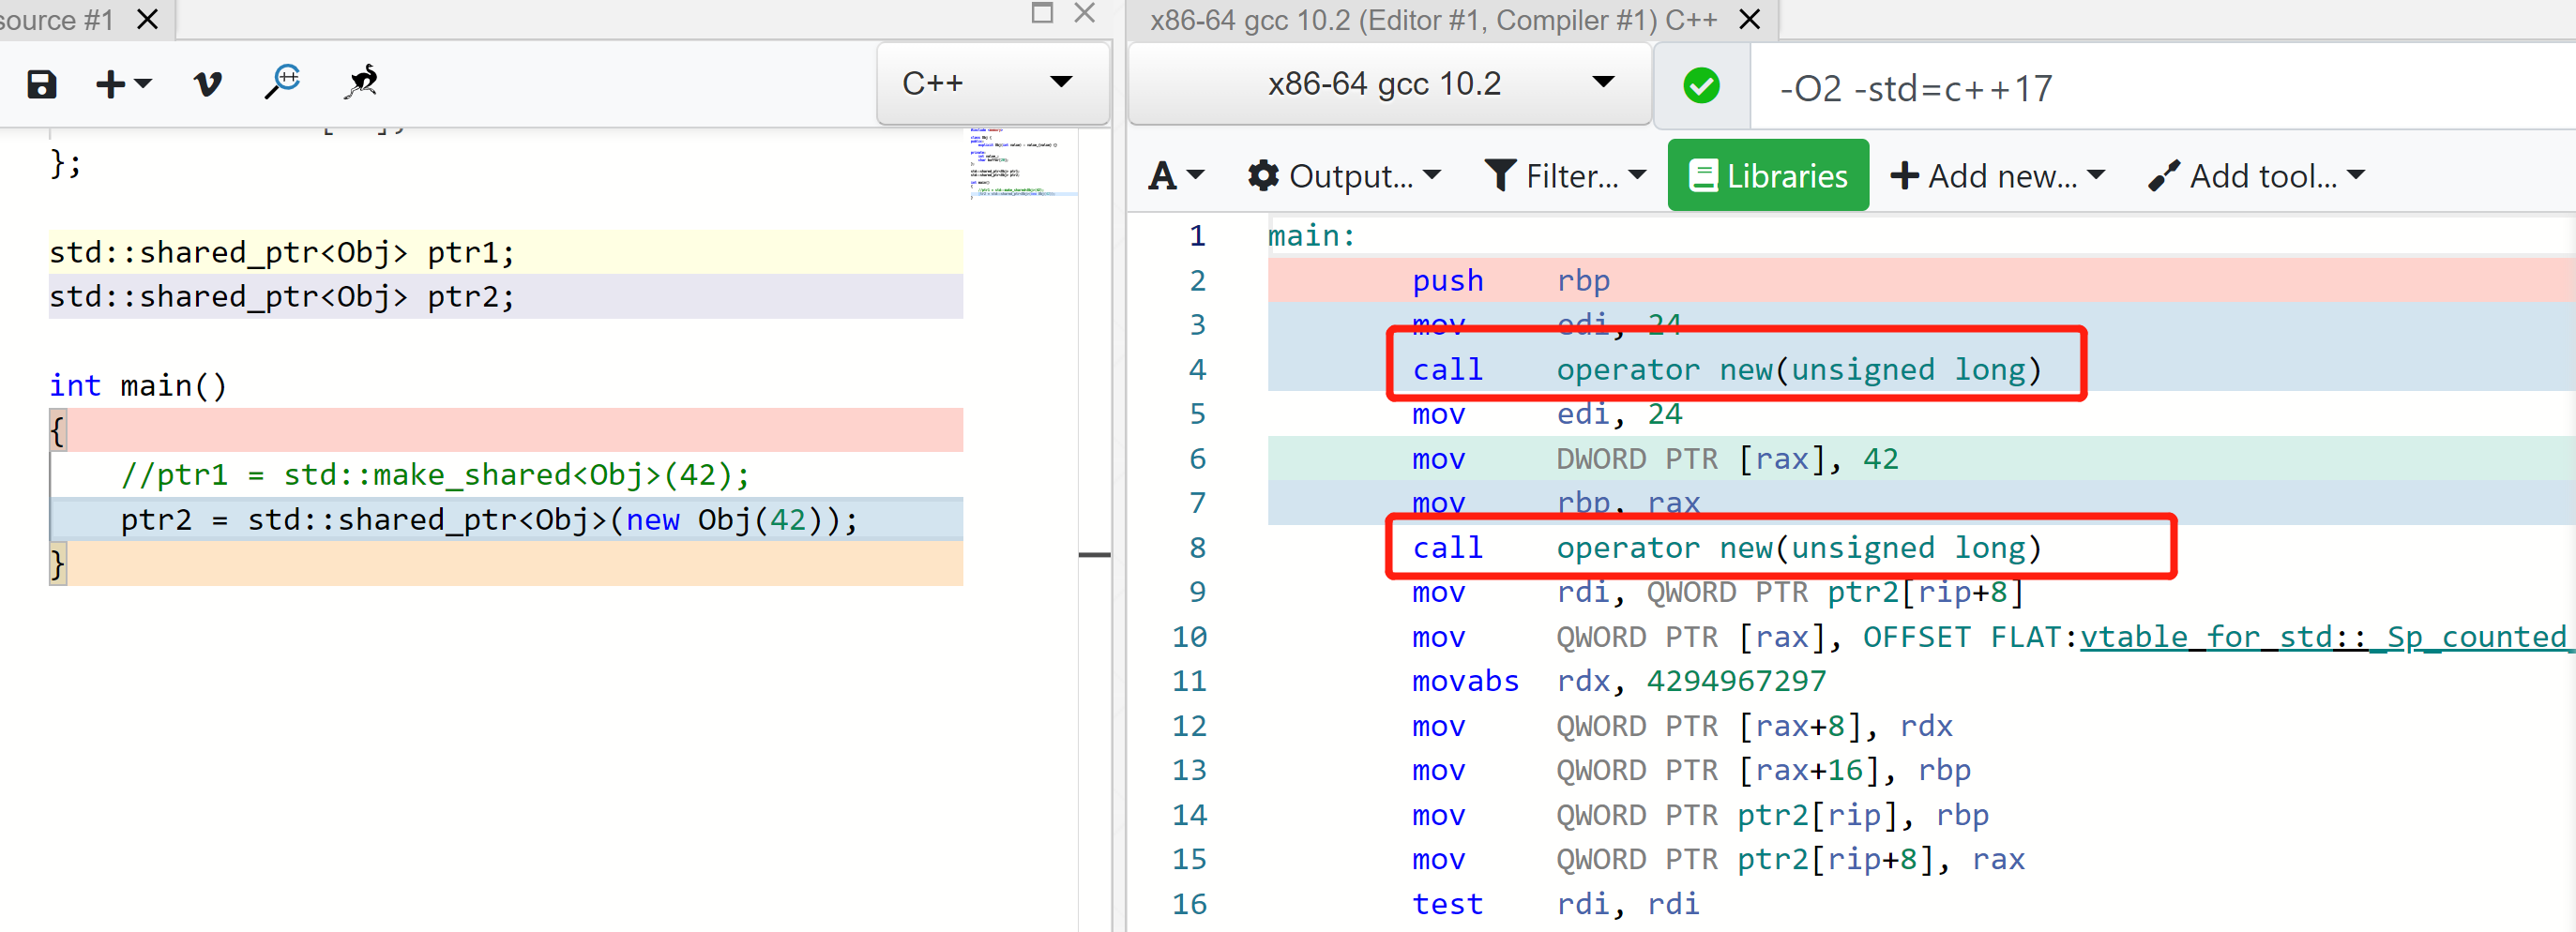
Task: Launch Quick-bench runner icon
Action: (361, 82)
